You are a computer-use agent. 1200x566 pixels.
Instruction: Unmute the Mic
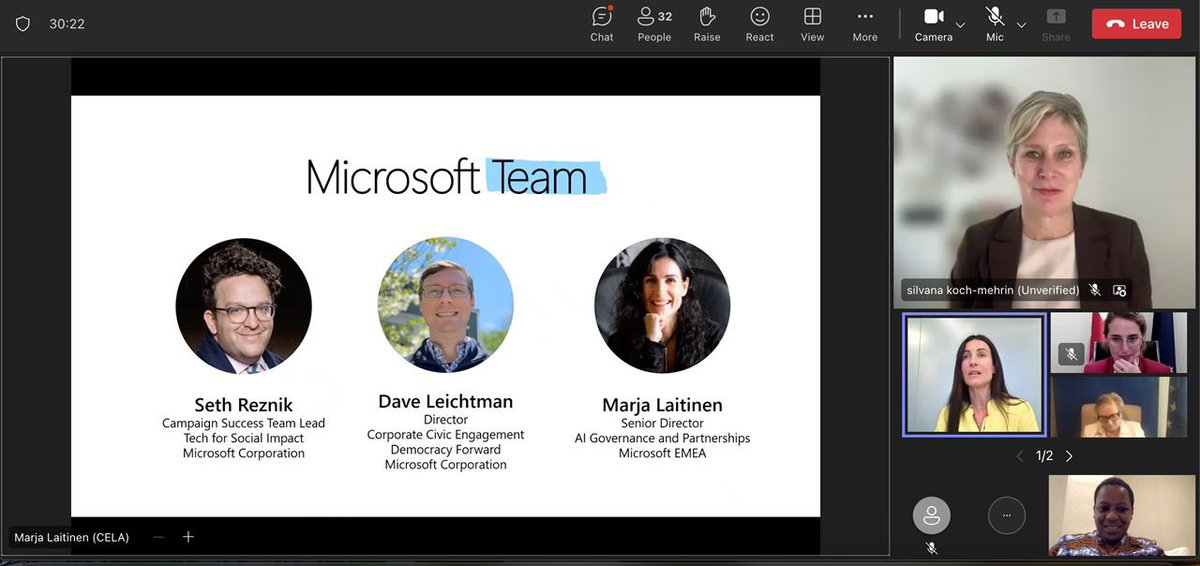tap(995, 24)
